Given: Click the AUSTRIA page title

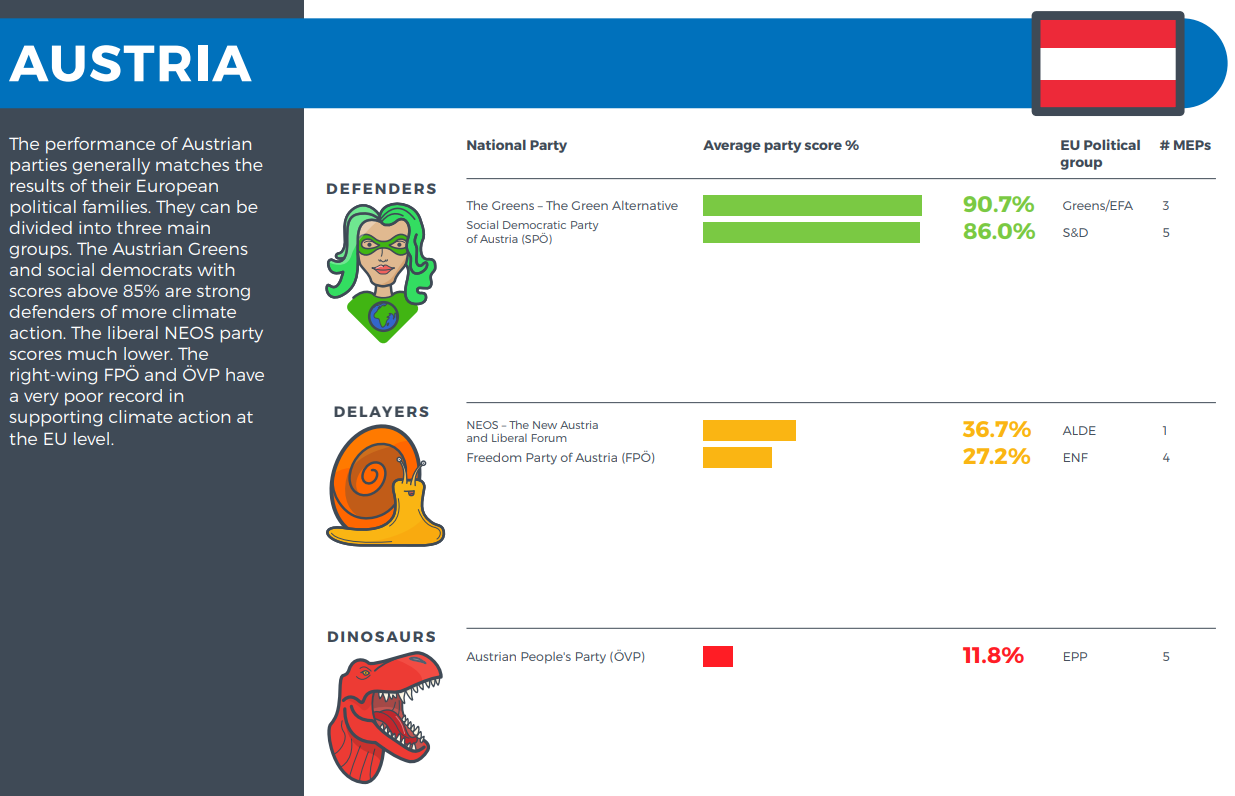Looking at the screenshot, I should (131, 64).
